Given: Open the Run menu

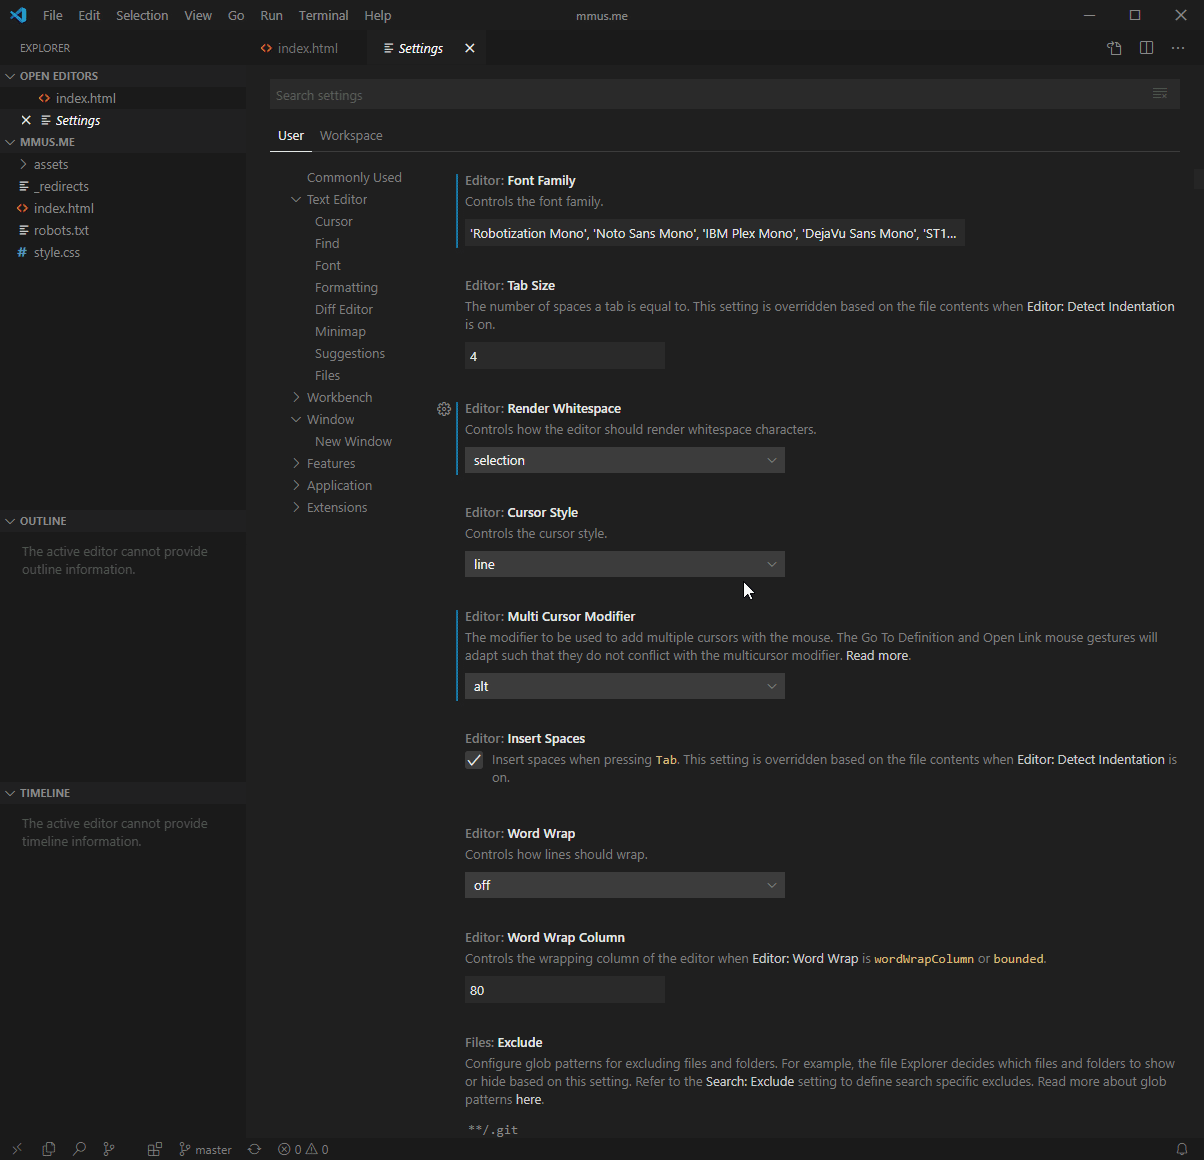Looking at the screenshot, I should [x=271, y=15].
